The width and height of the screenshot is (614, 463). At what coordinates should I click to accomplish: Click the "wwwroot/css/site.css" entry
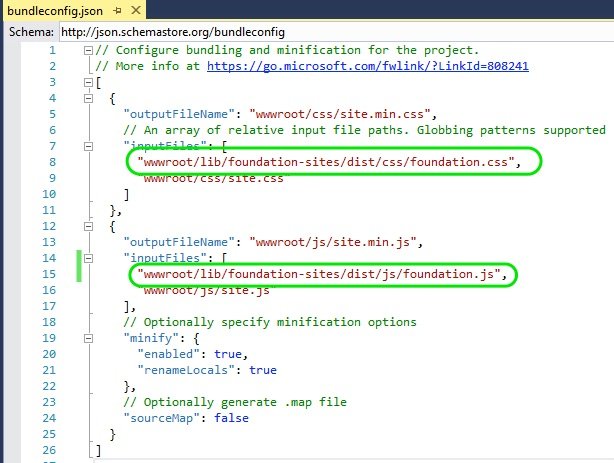pos(214,178)
